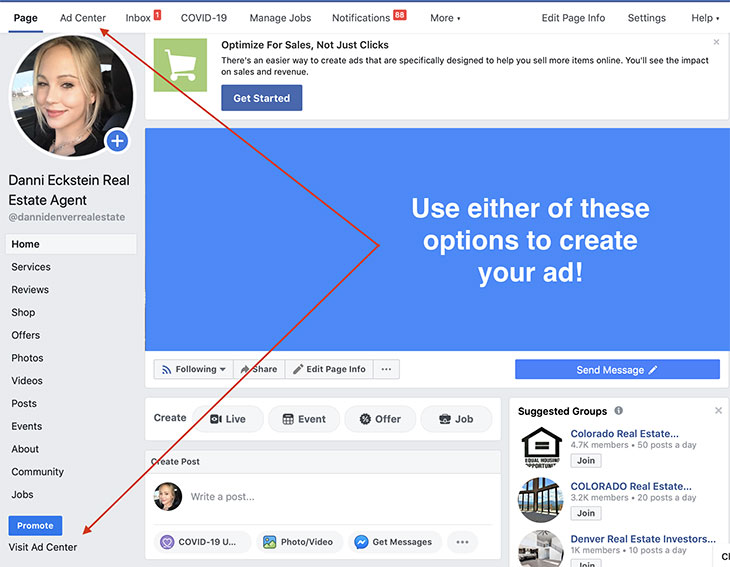Open the COVID-19 tab
This screenshot has width=730, height=567.
203,18
